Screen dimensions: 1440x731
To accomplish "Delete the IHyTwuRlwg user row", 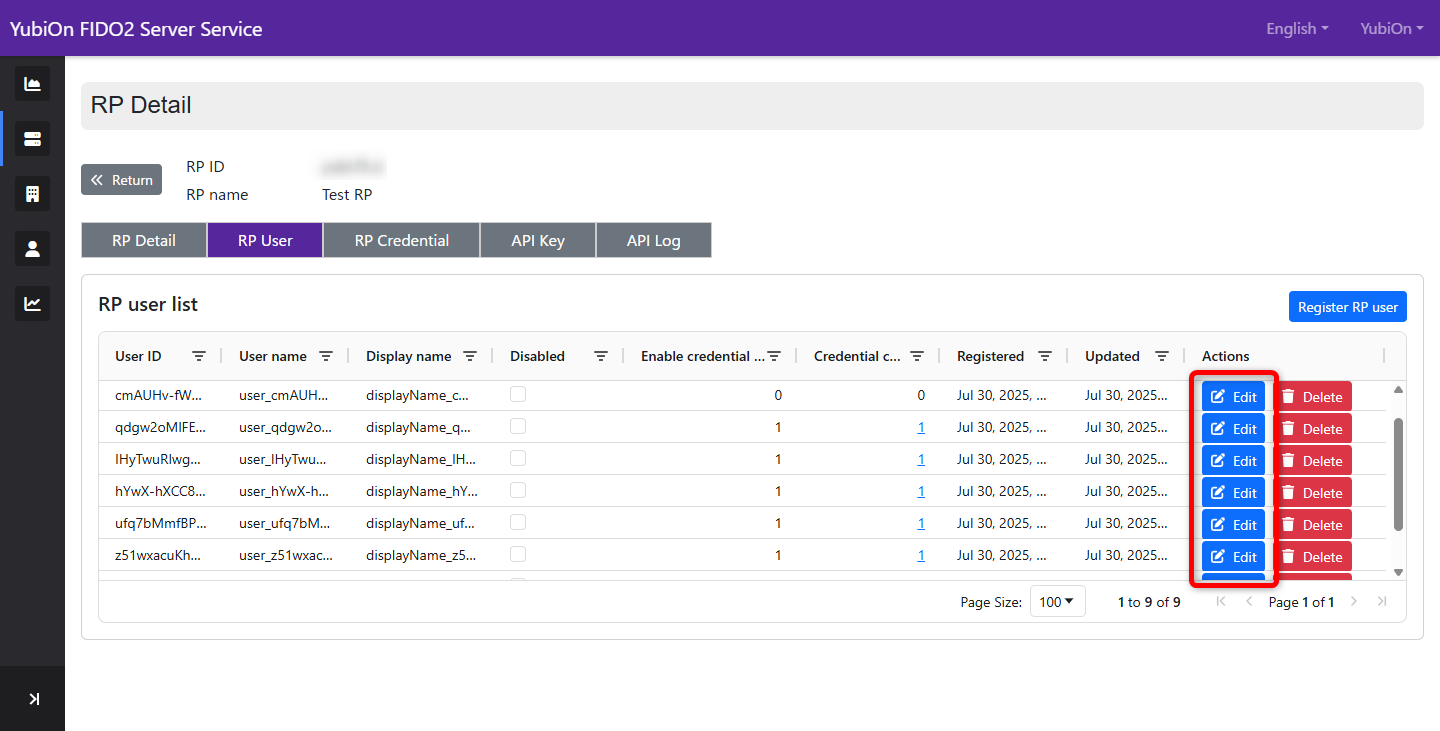I will coord(1312,460).
